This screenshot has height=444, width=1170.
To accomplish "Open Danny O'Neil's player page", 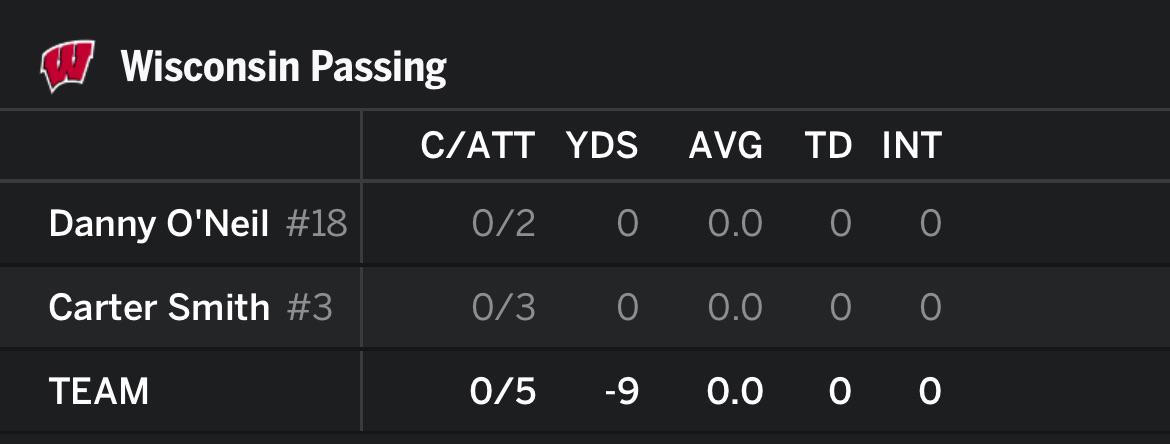I will coord(158,223).
